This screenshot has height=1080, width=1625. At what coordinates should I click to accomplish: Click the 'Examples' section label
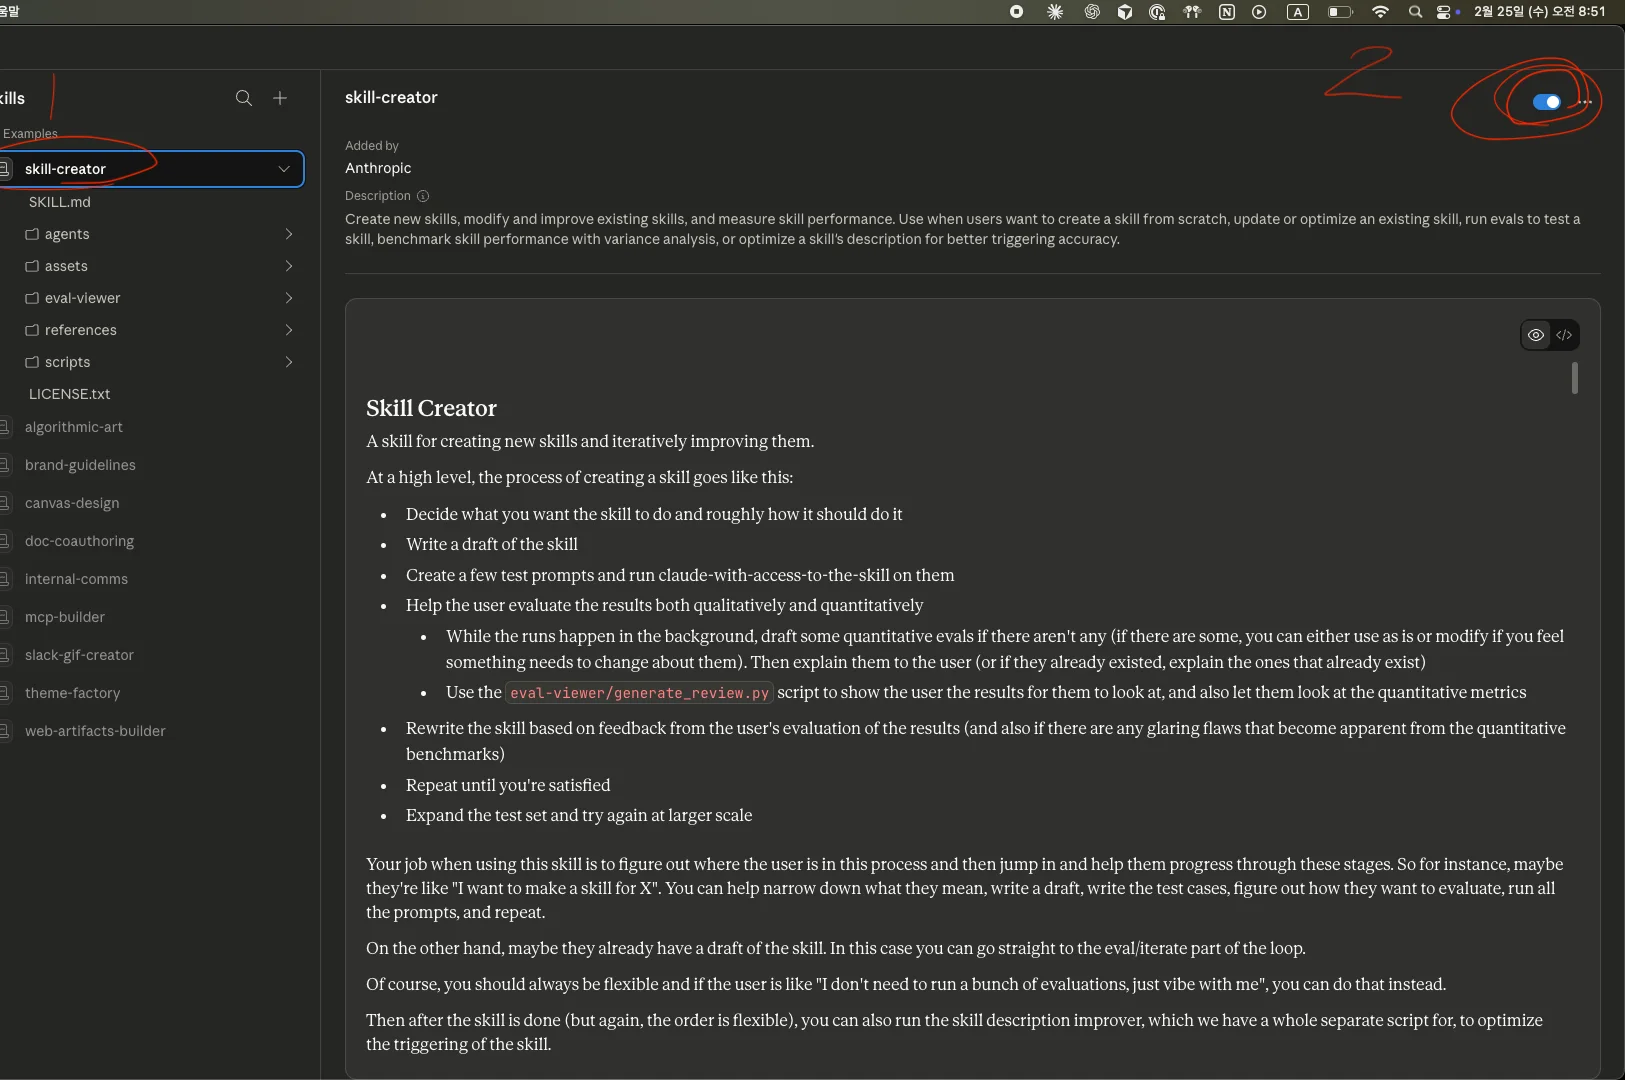30,134
